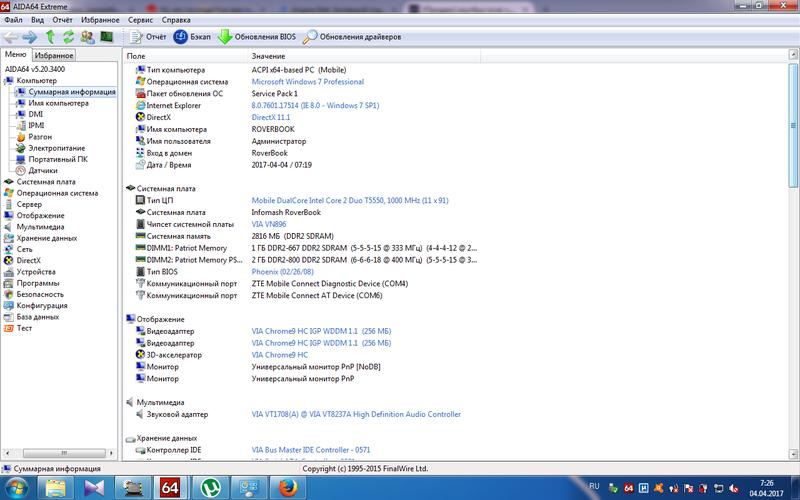Open the Справка menu

coord(176,20)
